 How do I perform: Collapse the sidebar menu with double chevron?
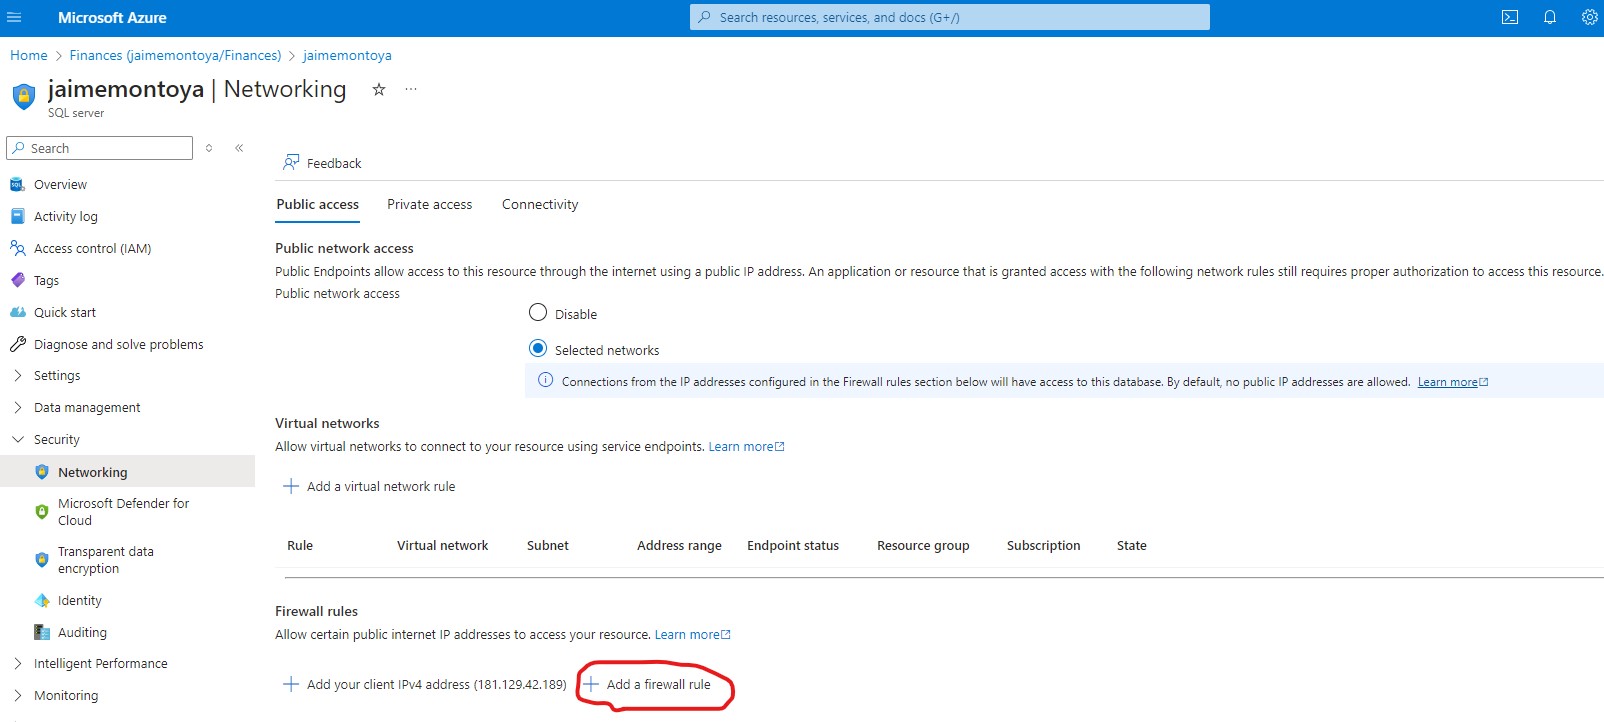point(239,148)
